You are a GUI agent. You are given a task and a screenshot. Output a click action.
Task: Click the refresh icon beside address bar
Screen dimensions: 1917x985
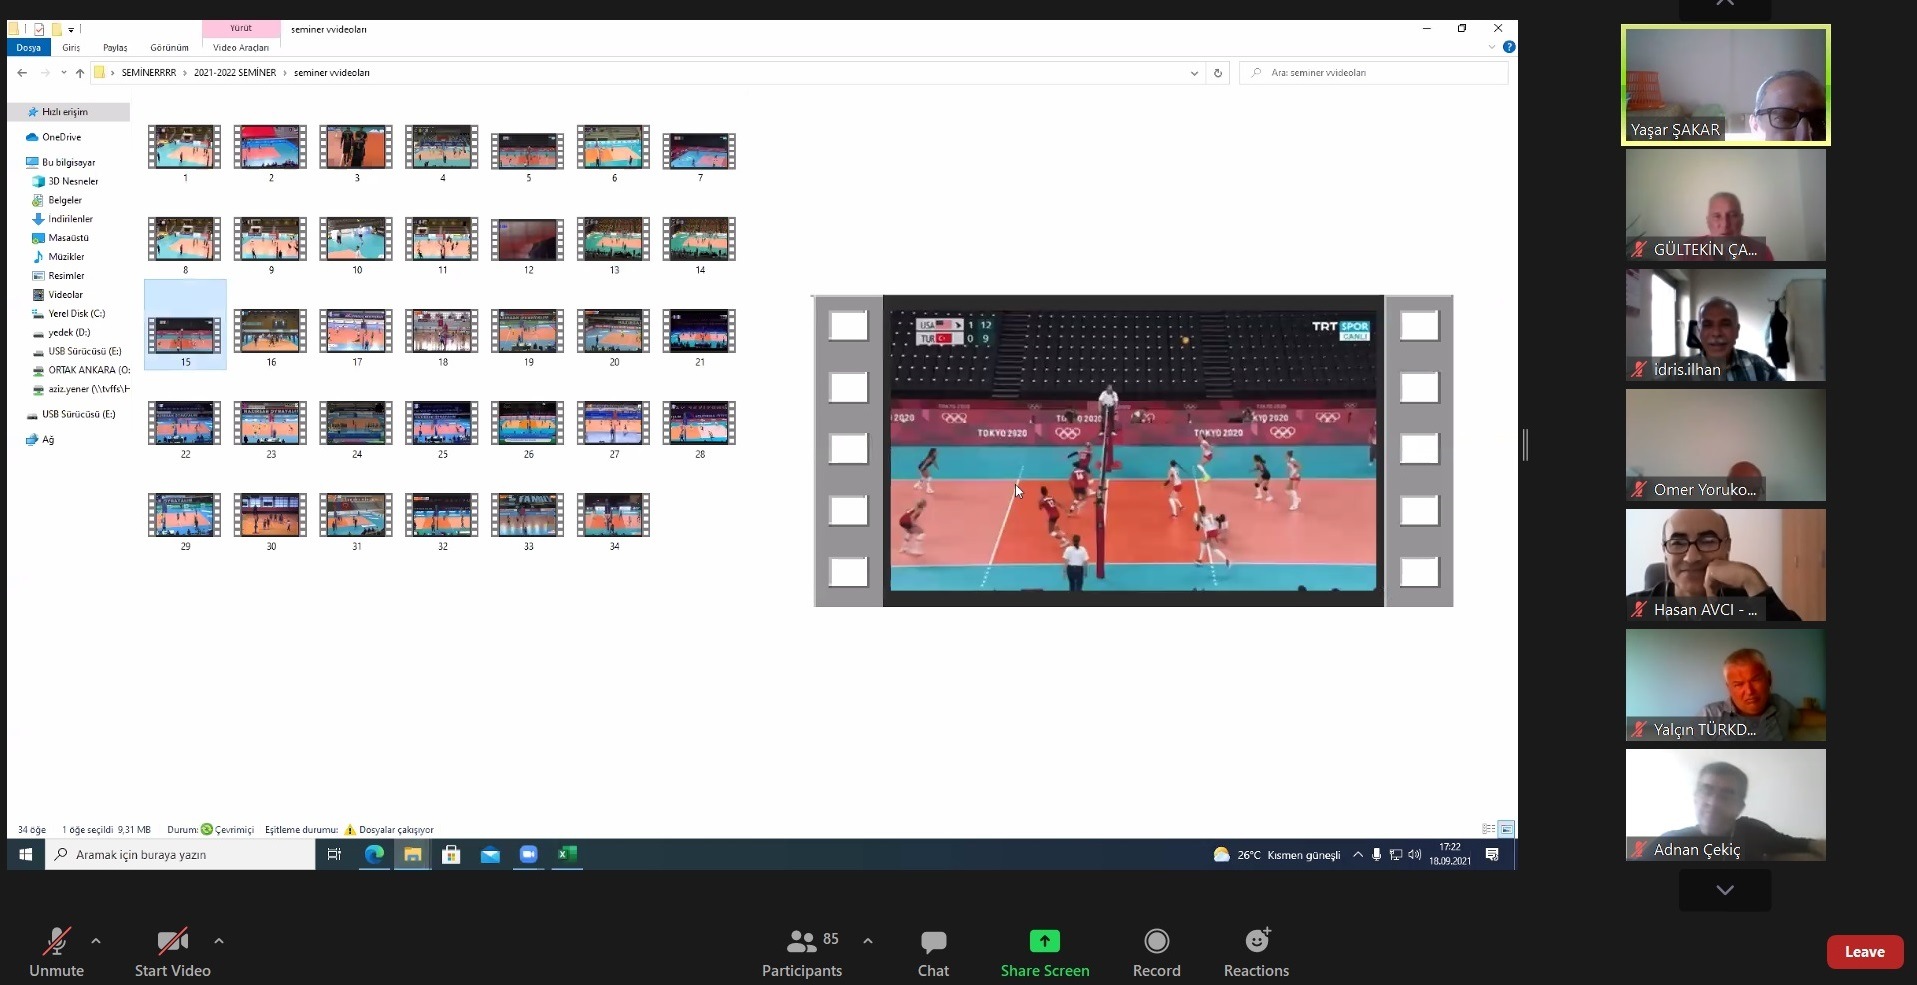point(1217,73)
